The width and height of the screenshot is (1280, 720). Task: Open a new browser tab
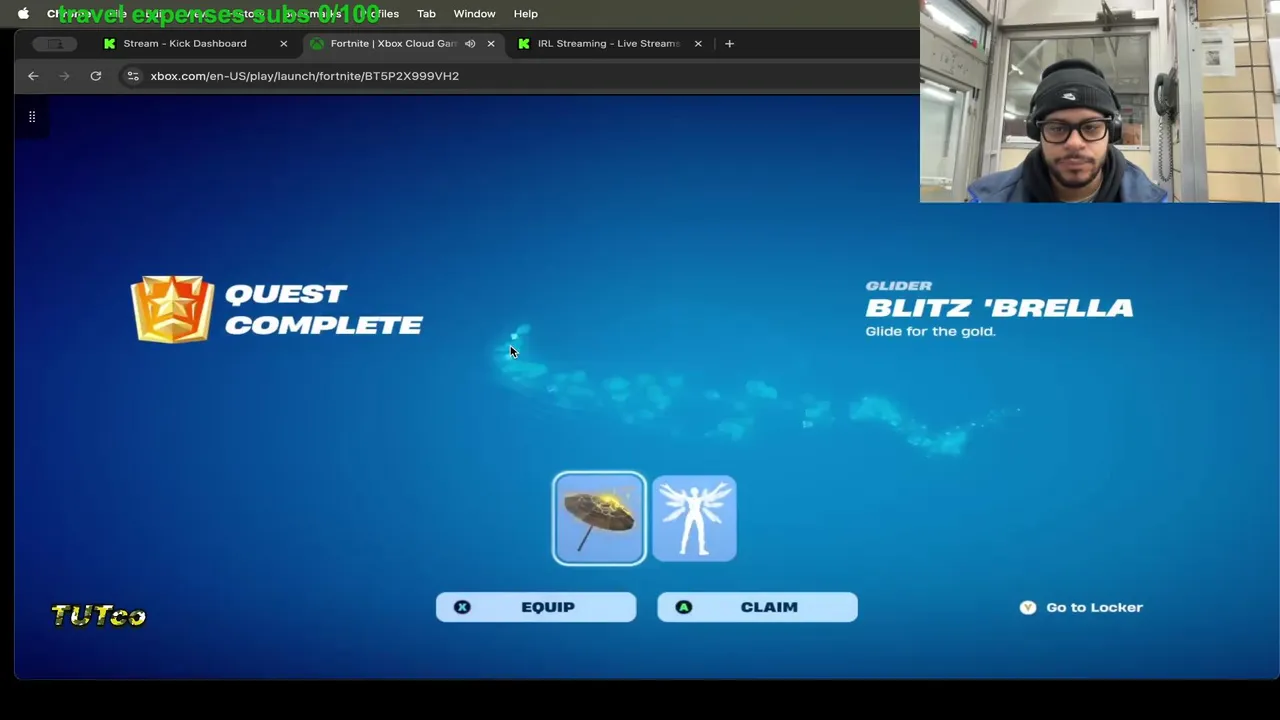[x=729, y=44]
